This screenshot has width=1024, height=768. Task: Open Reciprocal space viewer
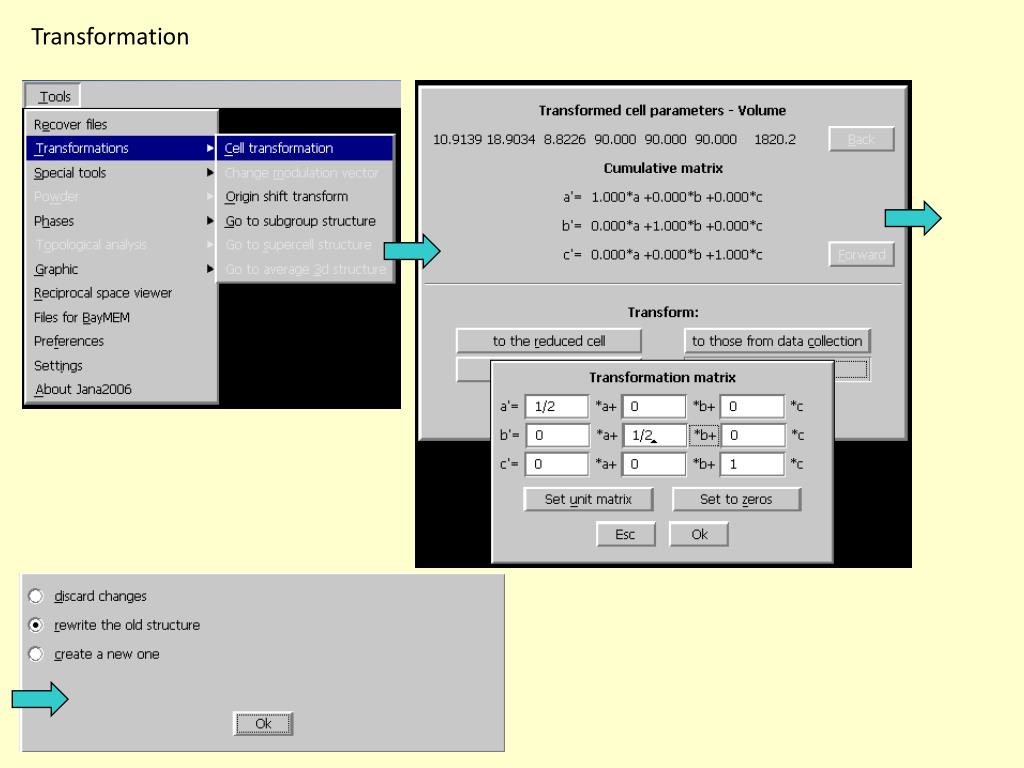(103, 293)
